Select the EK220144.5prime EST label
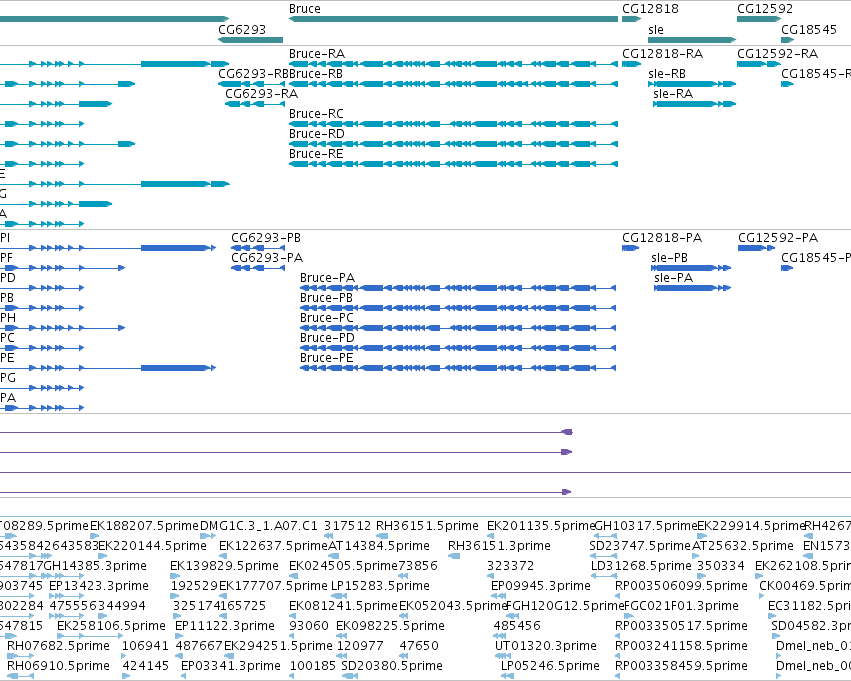The image size is (851, 681). (153, 546)
